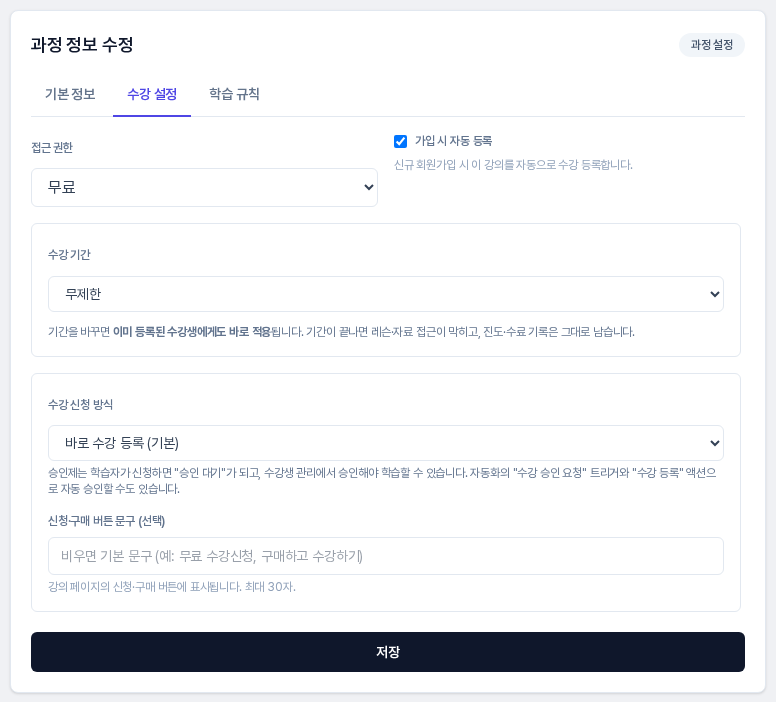Image resolution: width=776 pixels, height=702 pixels.
Task: Click the 신규 회원가입 시 description text
Action: pos(513,165)
